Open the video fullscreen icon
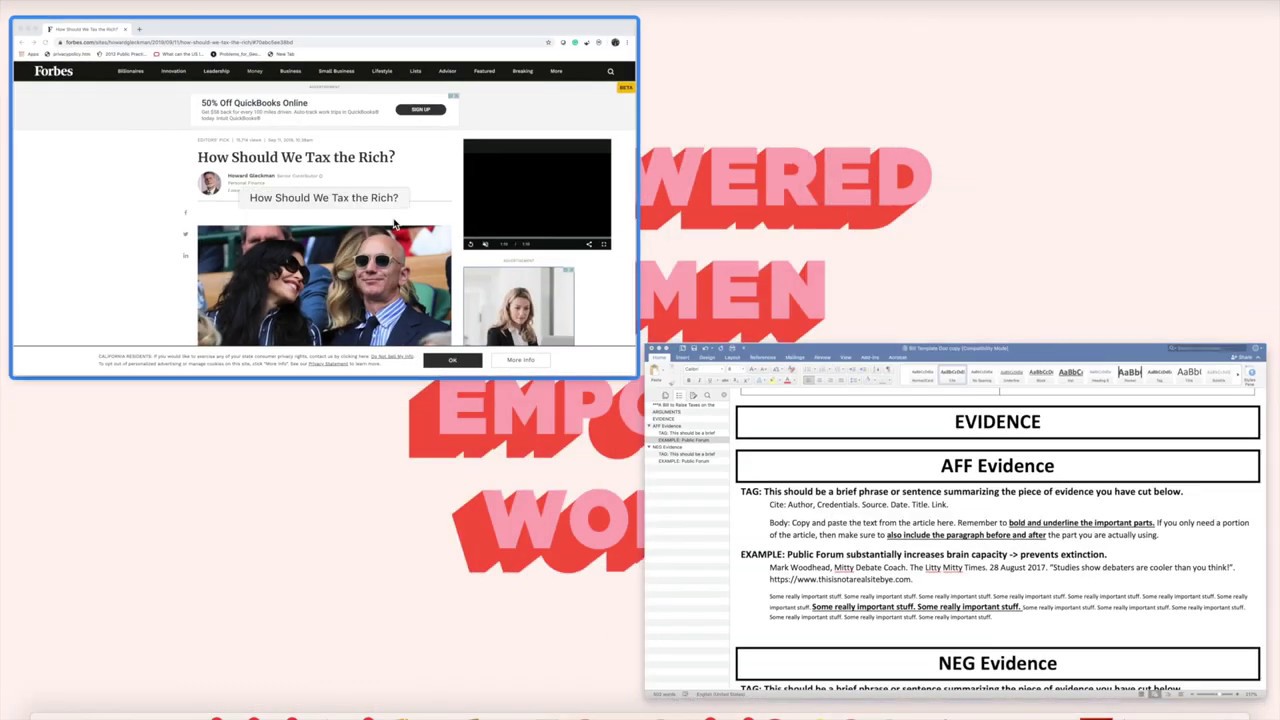This screenshot has height=720, width=1280. click(603, 244)
